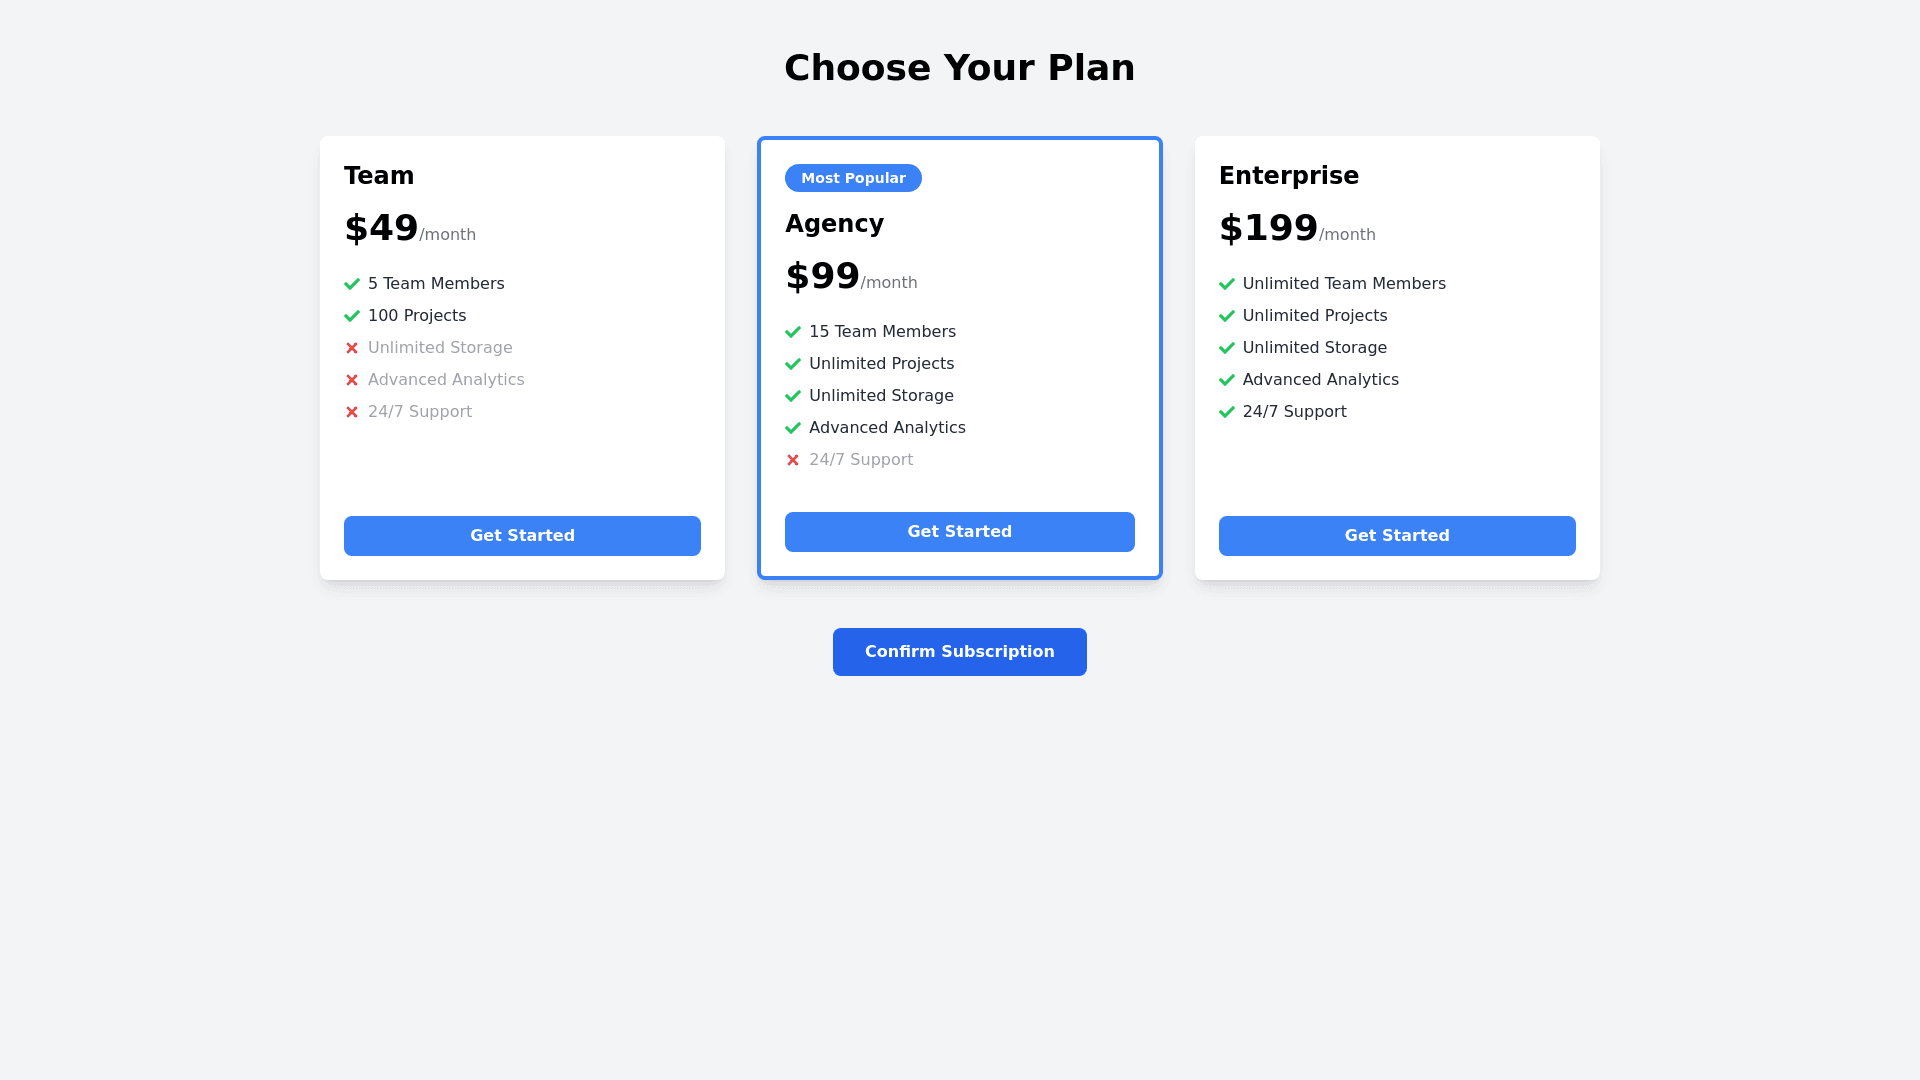Click checkmark beside Agency Advanced Analytics

793,428
